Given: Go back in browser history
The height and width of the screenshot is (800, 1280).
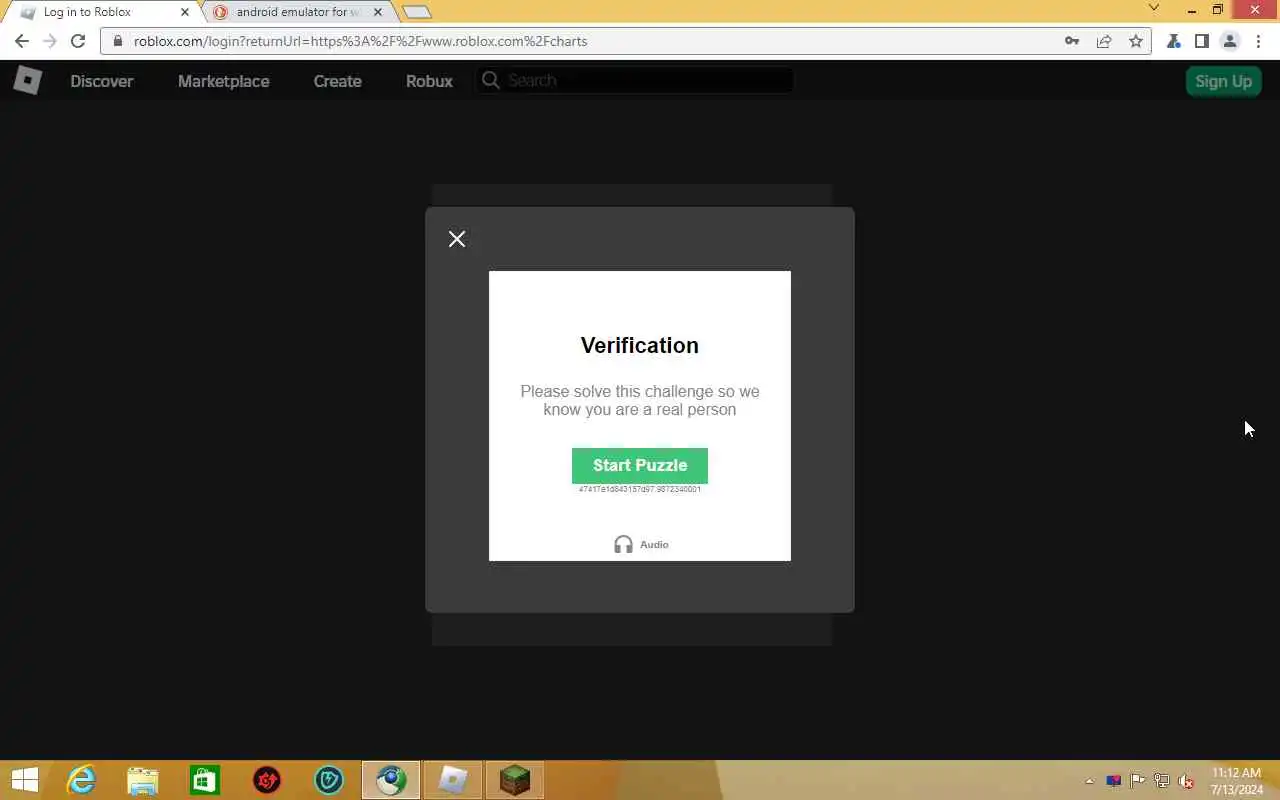Looking at the screenshot, I should [22, 41].
